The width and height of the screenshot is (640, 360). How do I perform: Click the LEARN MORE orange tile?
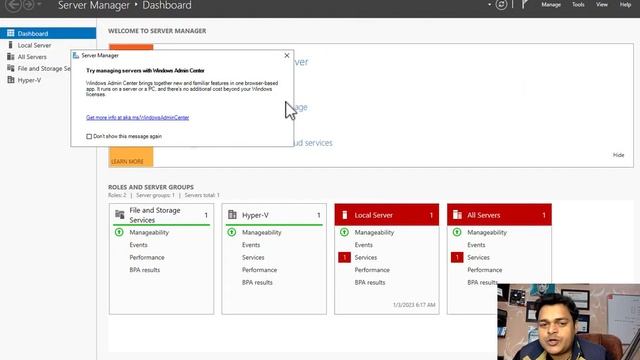click(x=131, y=158)
